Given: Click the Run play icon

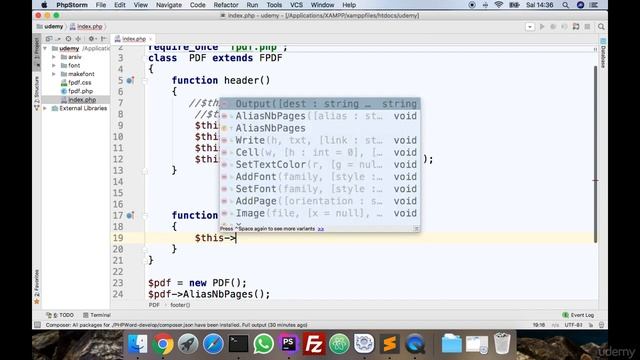Looking at the screenshot, I should 542,27.
